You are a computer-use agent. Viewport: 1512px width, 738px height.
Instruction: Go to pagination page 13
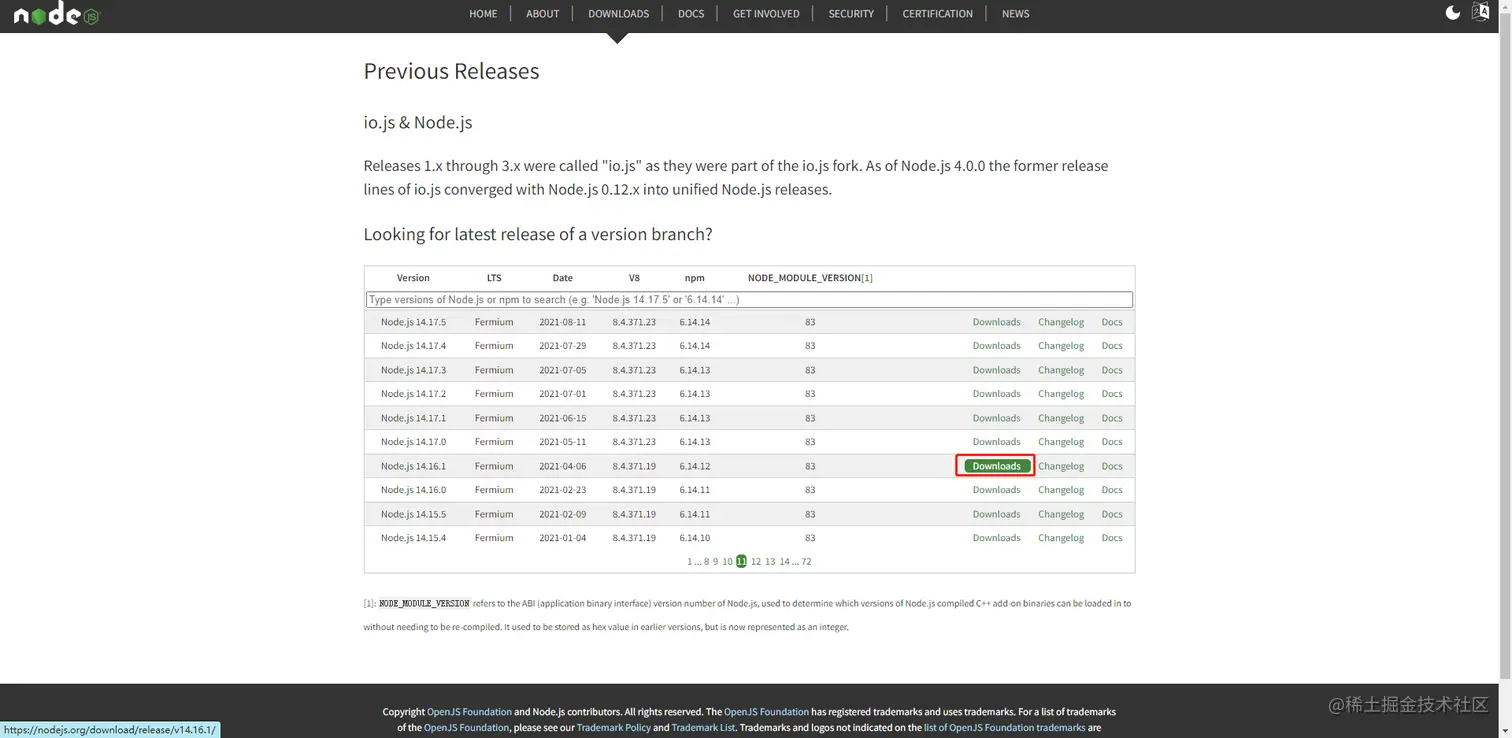pyautogui.click(x=770, y=562)
